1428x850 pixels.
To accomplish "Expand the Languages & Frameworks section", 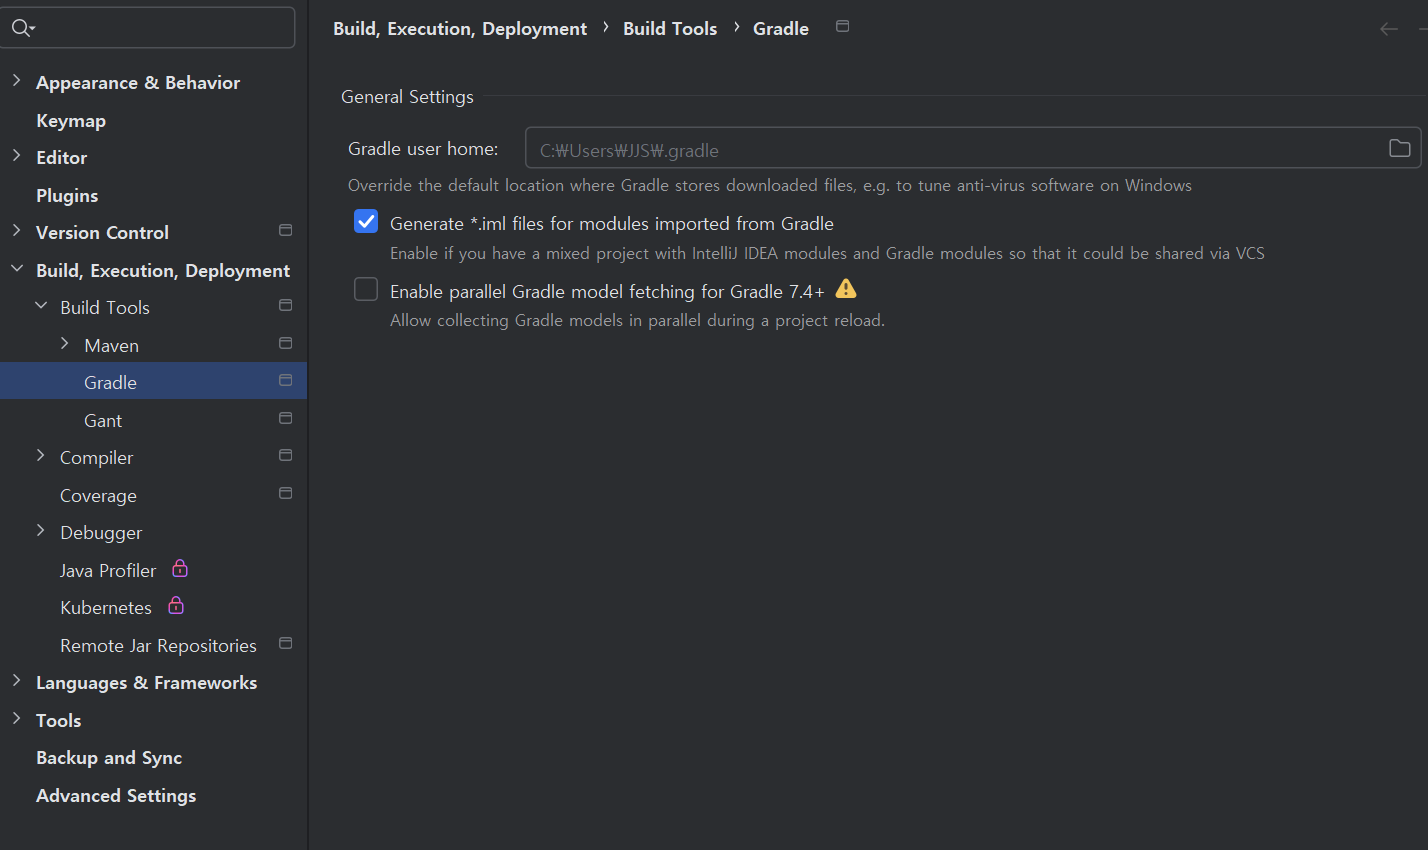I will click(16, 681).
